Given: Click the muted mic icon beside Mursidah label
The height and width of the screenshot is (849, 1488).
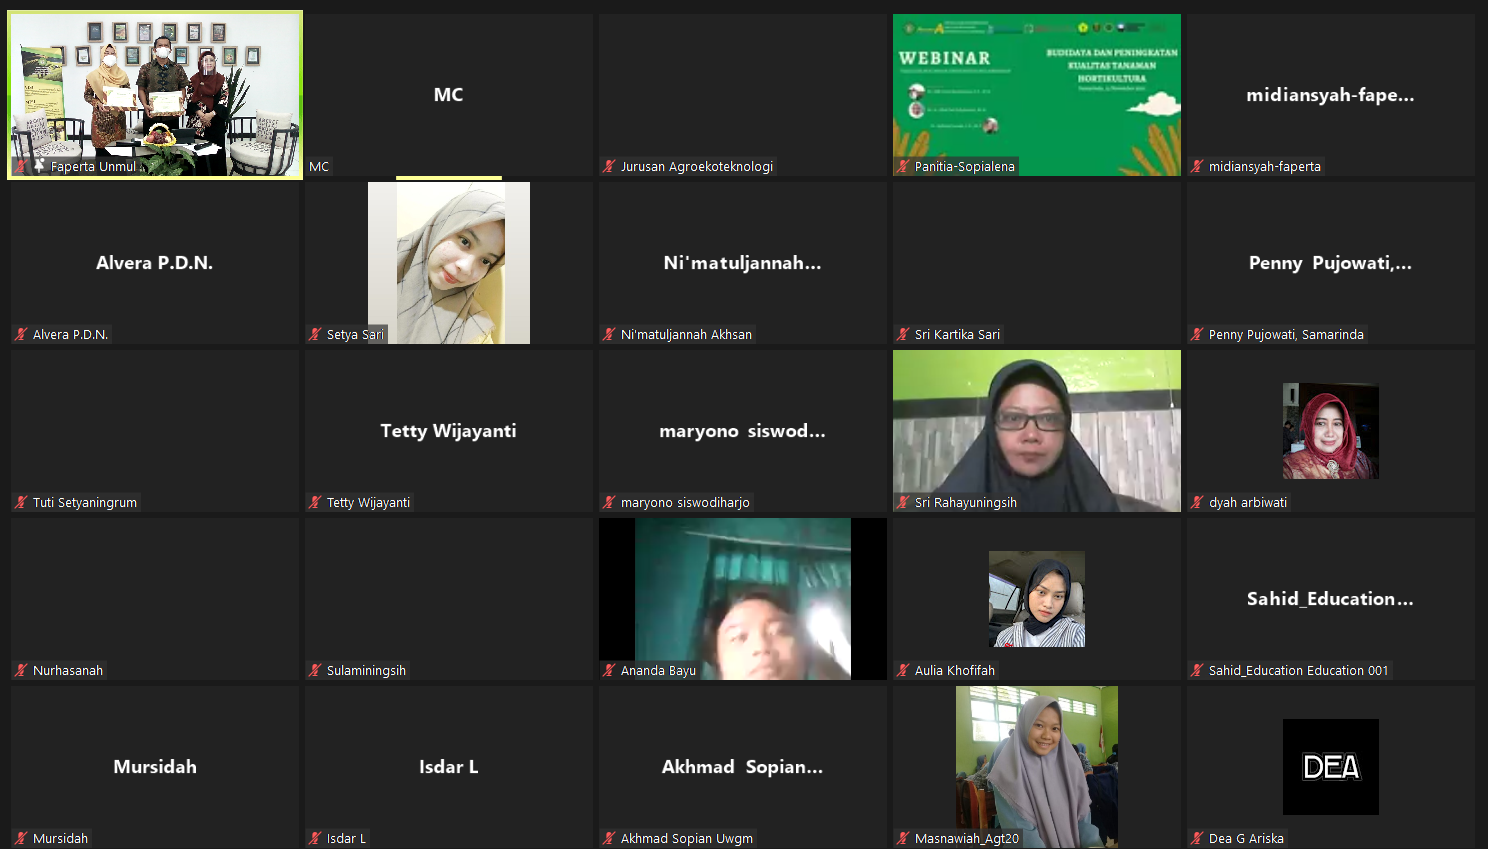Looking at the screenshot, I should tap(21, 838).
